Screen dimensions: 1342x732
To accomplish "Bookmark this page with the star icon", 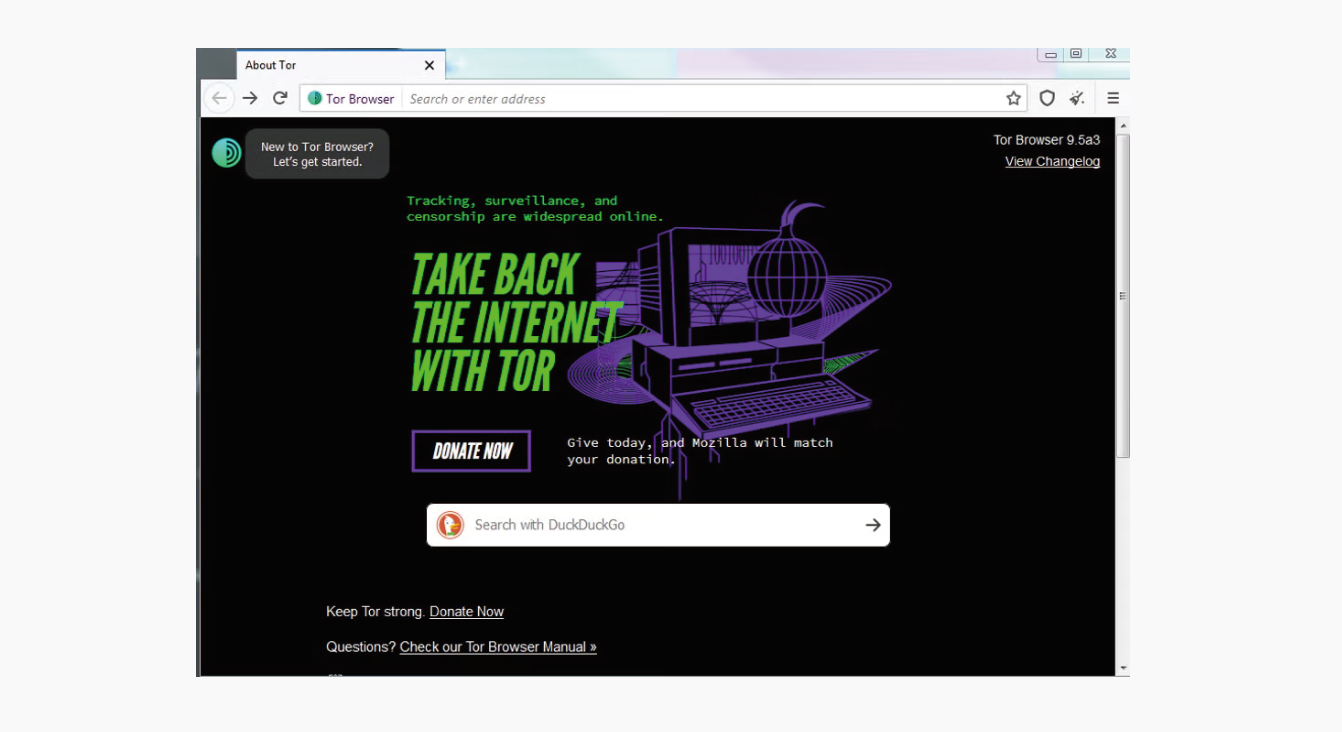I will pos(1014,98).
